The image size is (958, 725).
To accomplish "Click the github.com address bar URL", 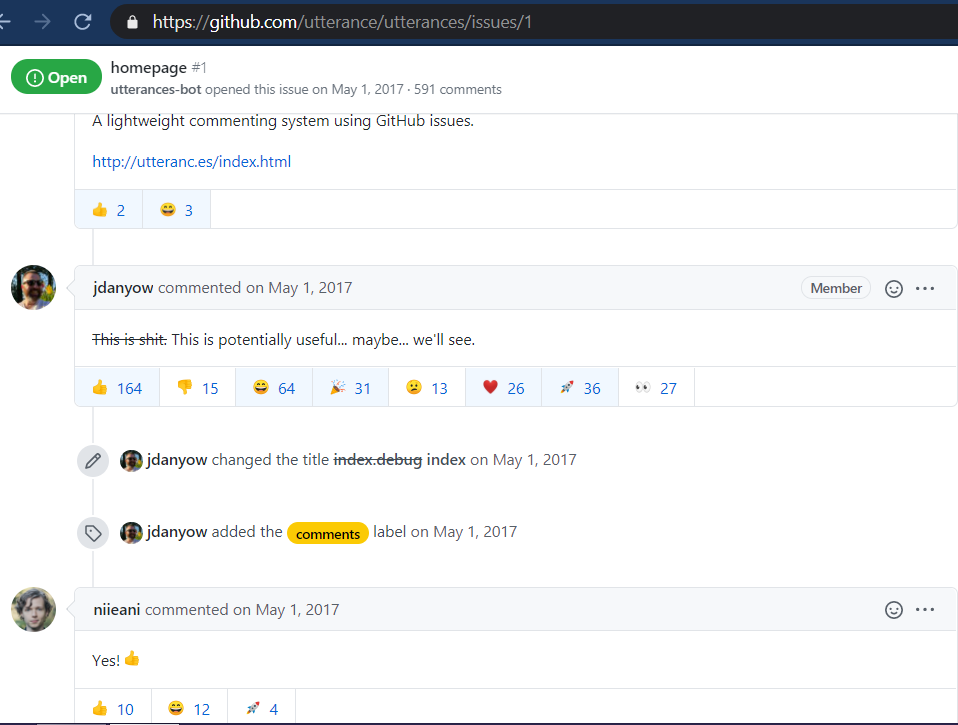I will coord(342,23).
